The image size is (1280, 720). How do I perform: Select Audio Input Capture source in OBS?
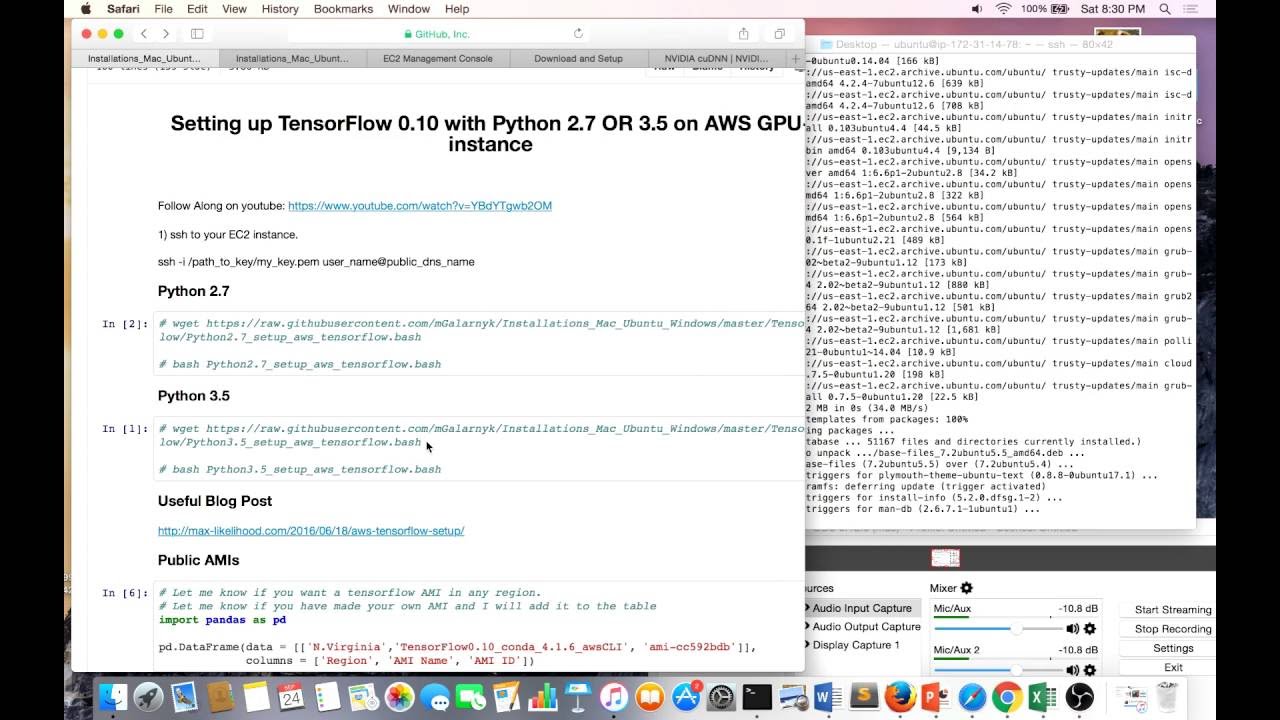(x=862, y=608)
